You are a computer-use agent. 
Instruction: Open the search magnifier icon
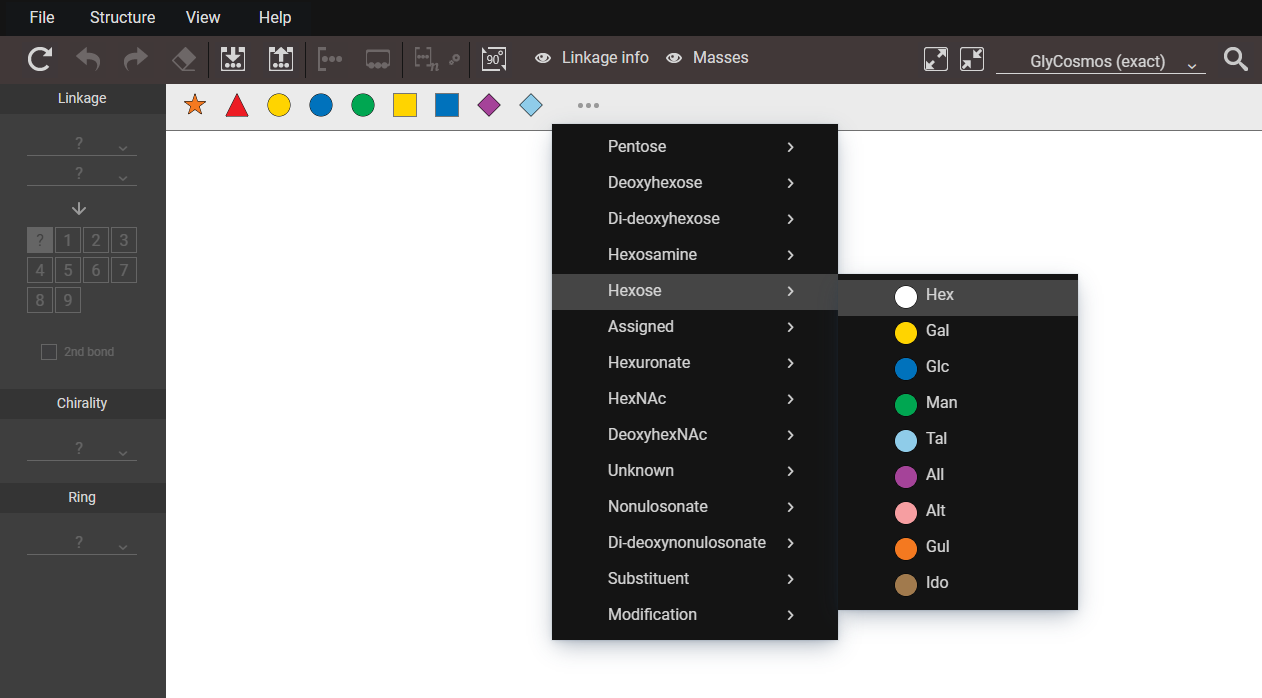(1236, 59)
